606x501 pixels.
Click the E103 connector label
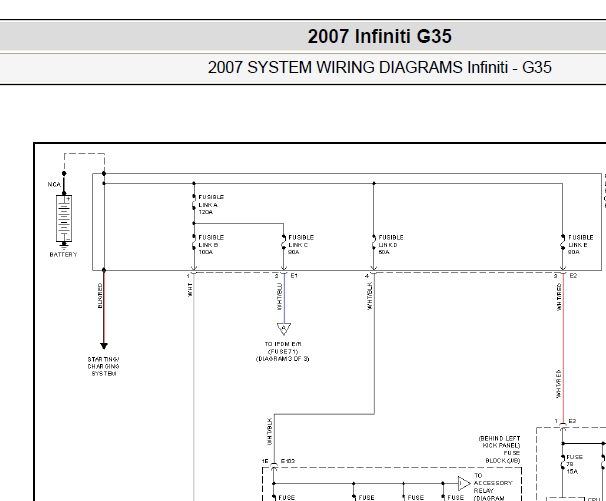click(288, 461)
